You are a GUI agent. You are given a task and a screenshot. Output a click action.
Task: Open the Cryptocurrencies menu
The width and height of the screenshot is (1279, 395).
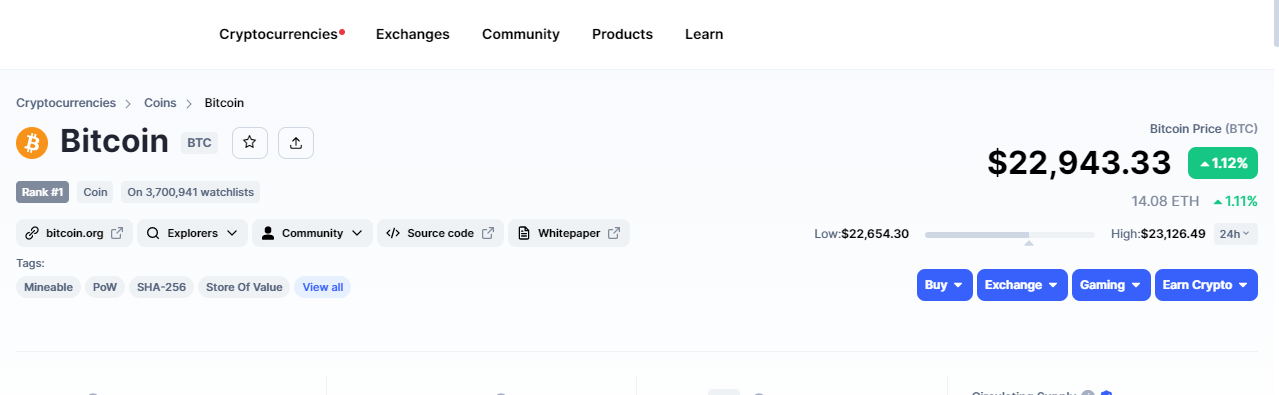[x=278, y=34]
